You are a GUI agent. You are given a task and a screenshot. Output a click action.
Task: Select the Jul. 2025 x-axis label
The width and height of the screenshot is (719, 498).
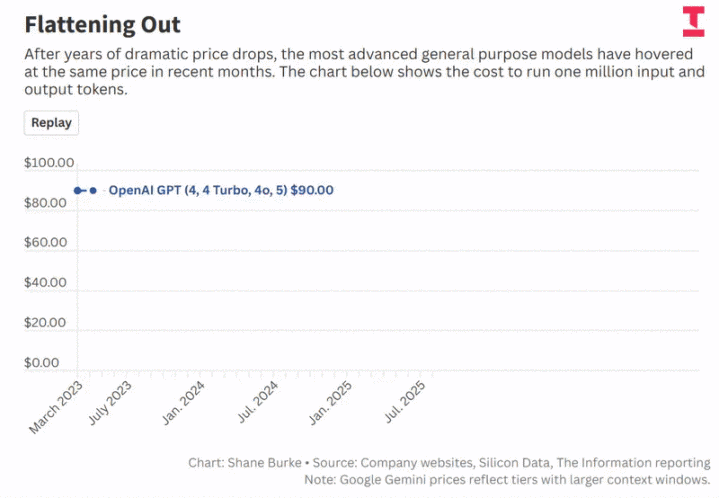(x=407, y=403)
